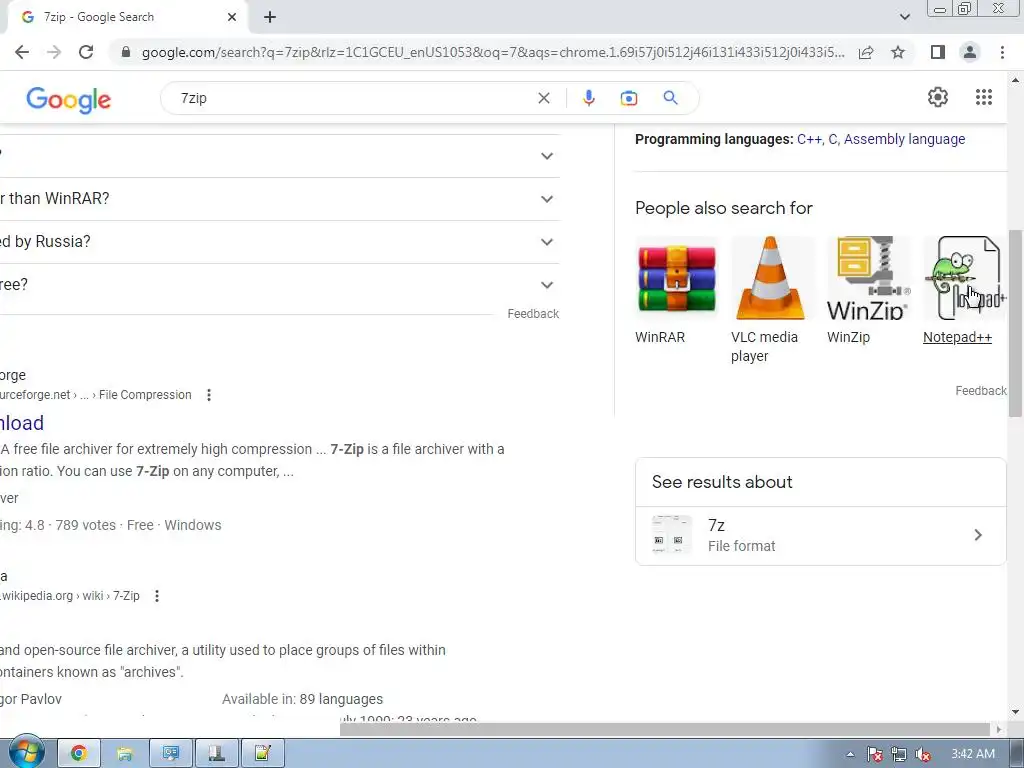This screenshot has width=1024, height=768.
Task: Select the WinRAR thumbnail
Action: (677, 278)
